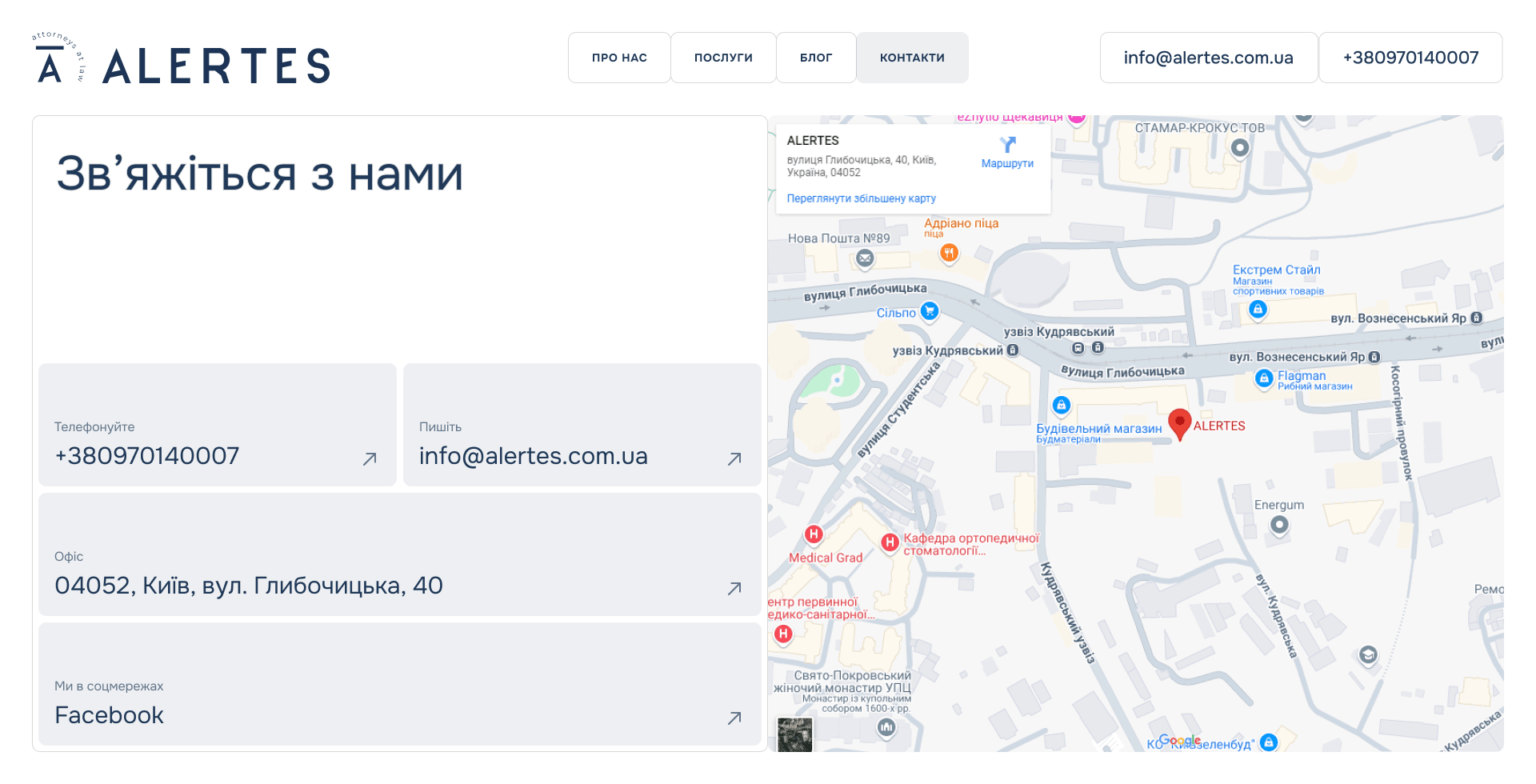1536x784 pixels.
Task: Click the ALERTES logo in header
Action: click(x=182, y=64)
